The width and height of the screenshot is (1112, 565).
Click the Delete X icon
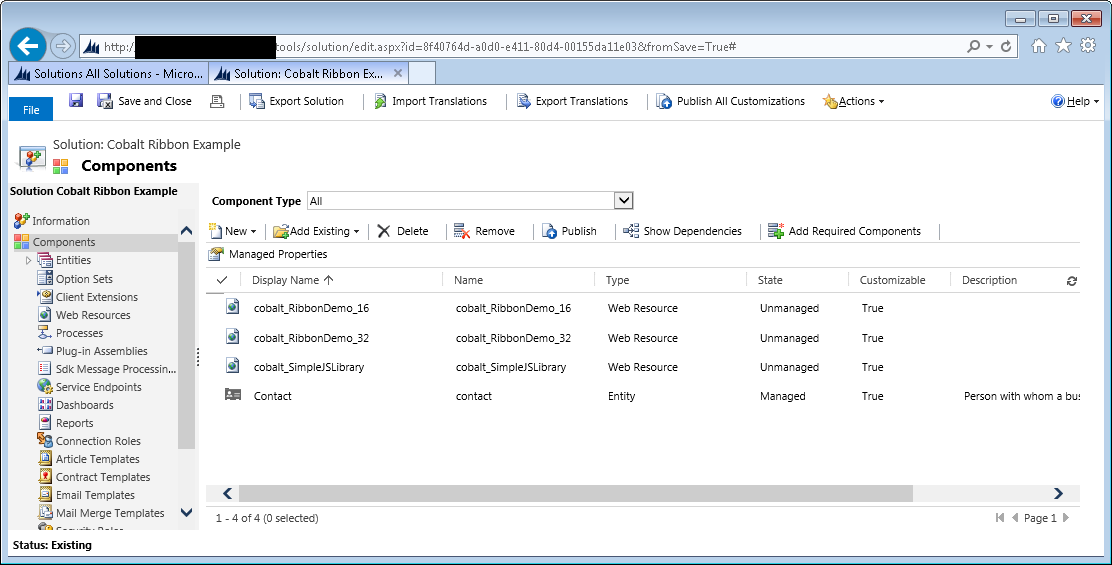tap(384, 231)
